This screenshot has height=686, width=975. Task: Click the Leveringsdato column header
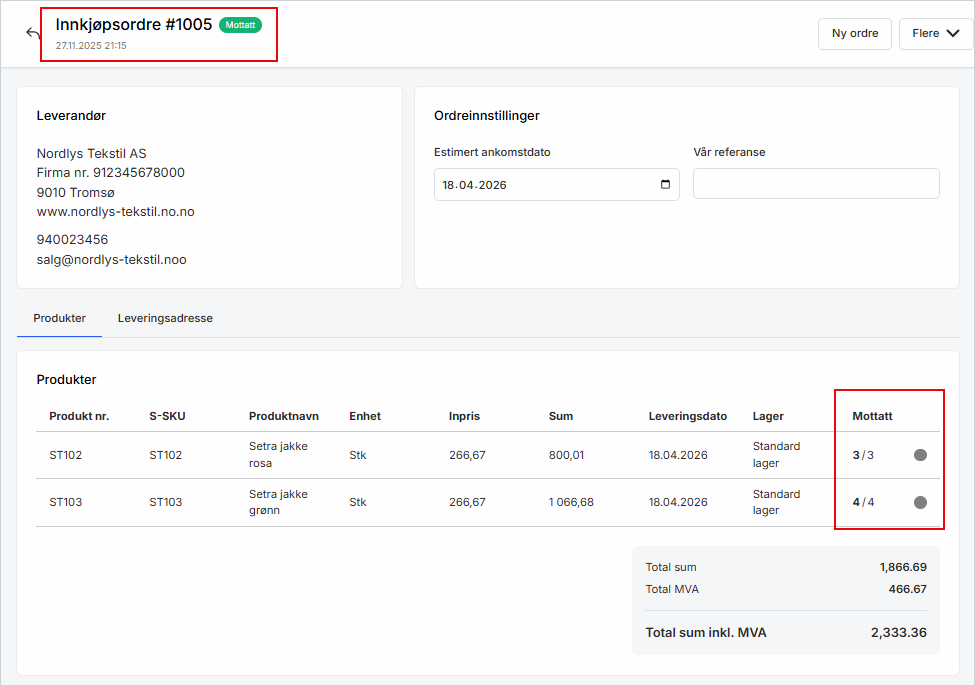click(687, 416)
